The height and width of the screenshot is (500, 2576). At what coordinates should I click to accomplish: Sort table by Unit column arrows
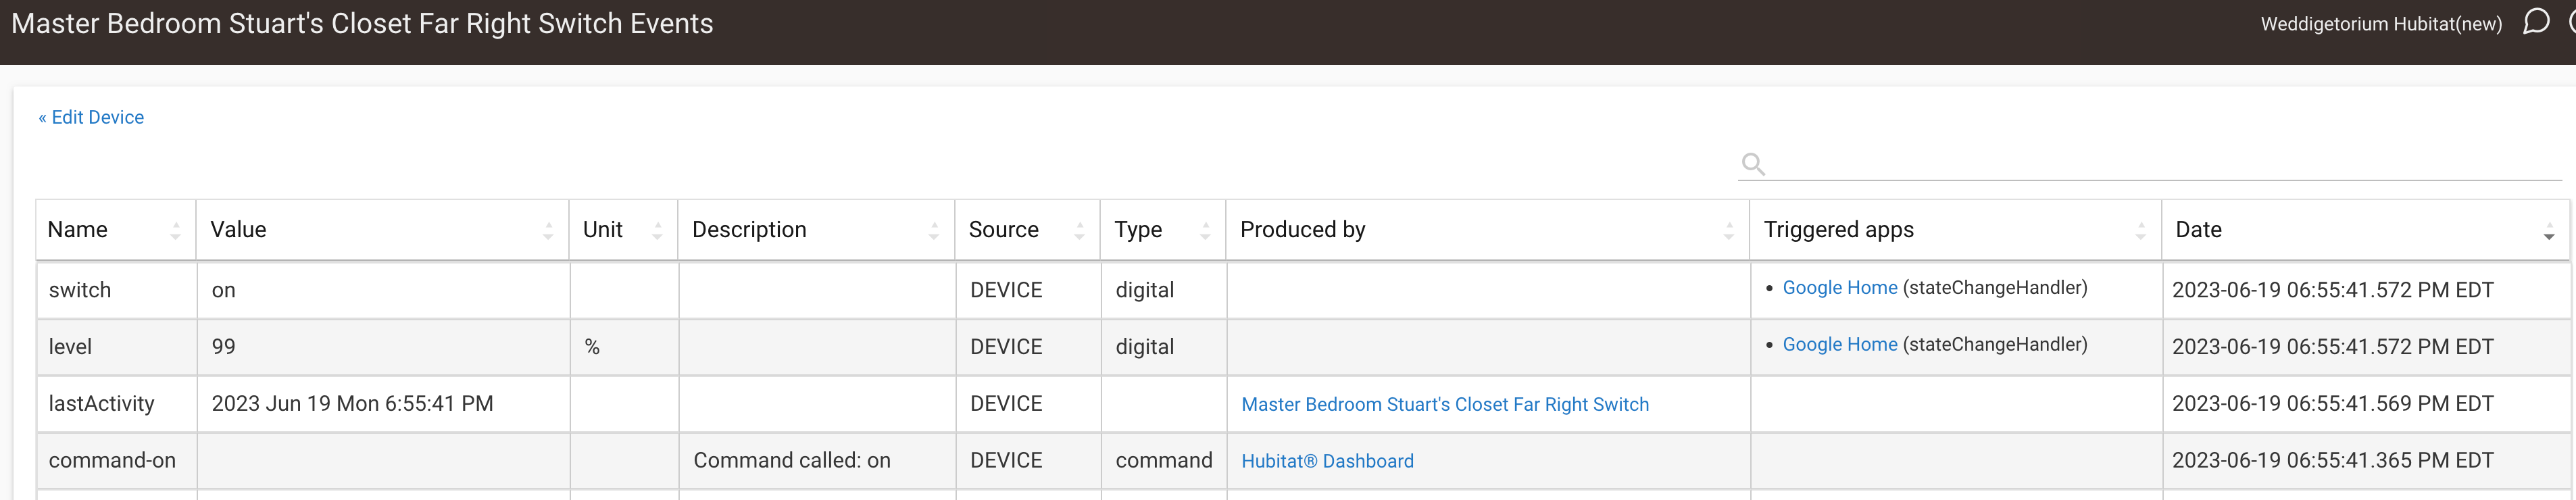(x=657, y=231)
